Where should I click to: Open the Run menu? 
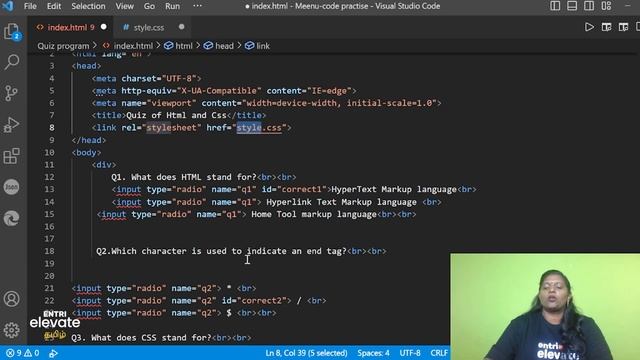[x=172, y=6]
